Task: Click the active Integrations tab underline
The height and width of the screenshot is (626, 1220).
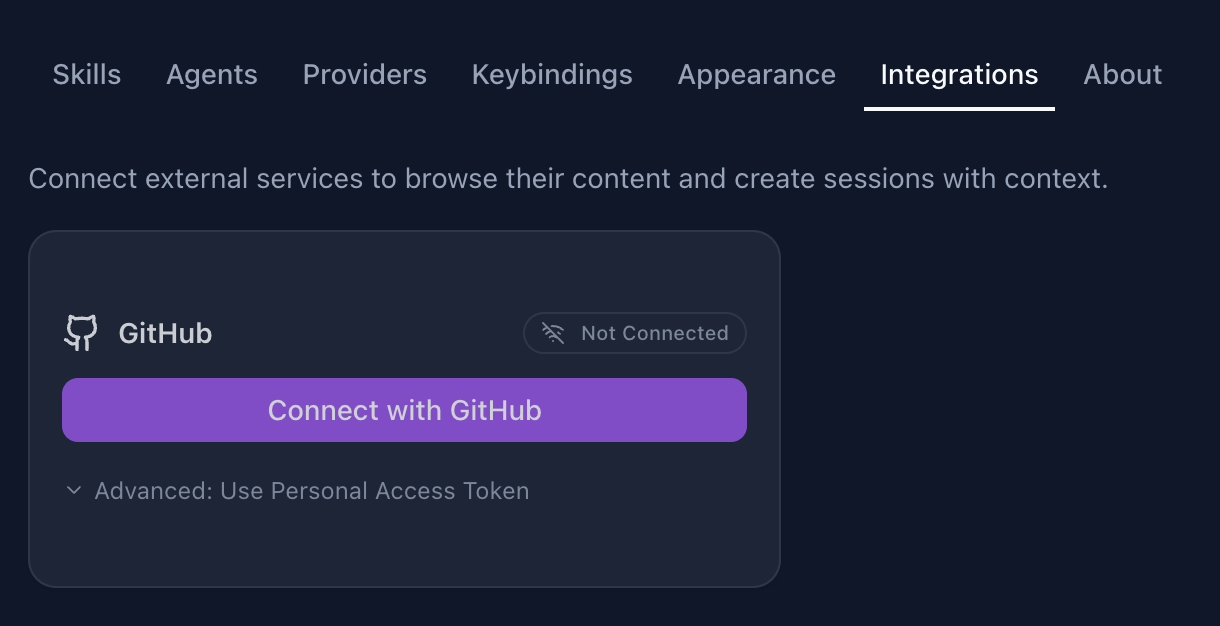Action: pyautogui.click(x=958, y=104)
